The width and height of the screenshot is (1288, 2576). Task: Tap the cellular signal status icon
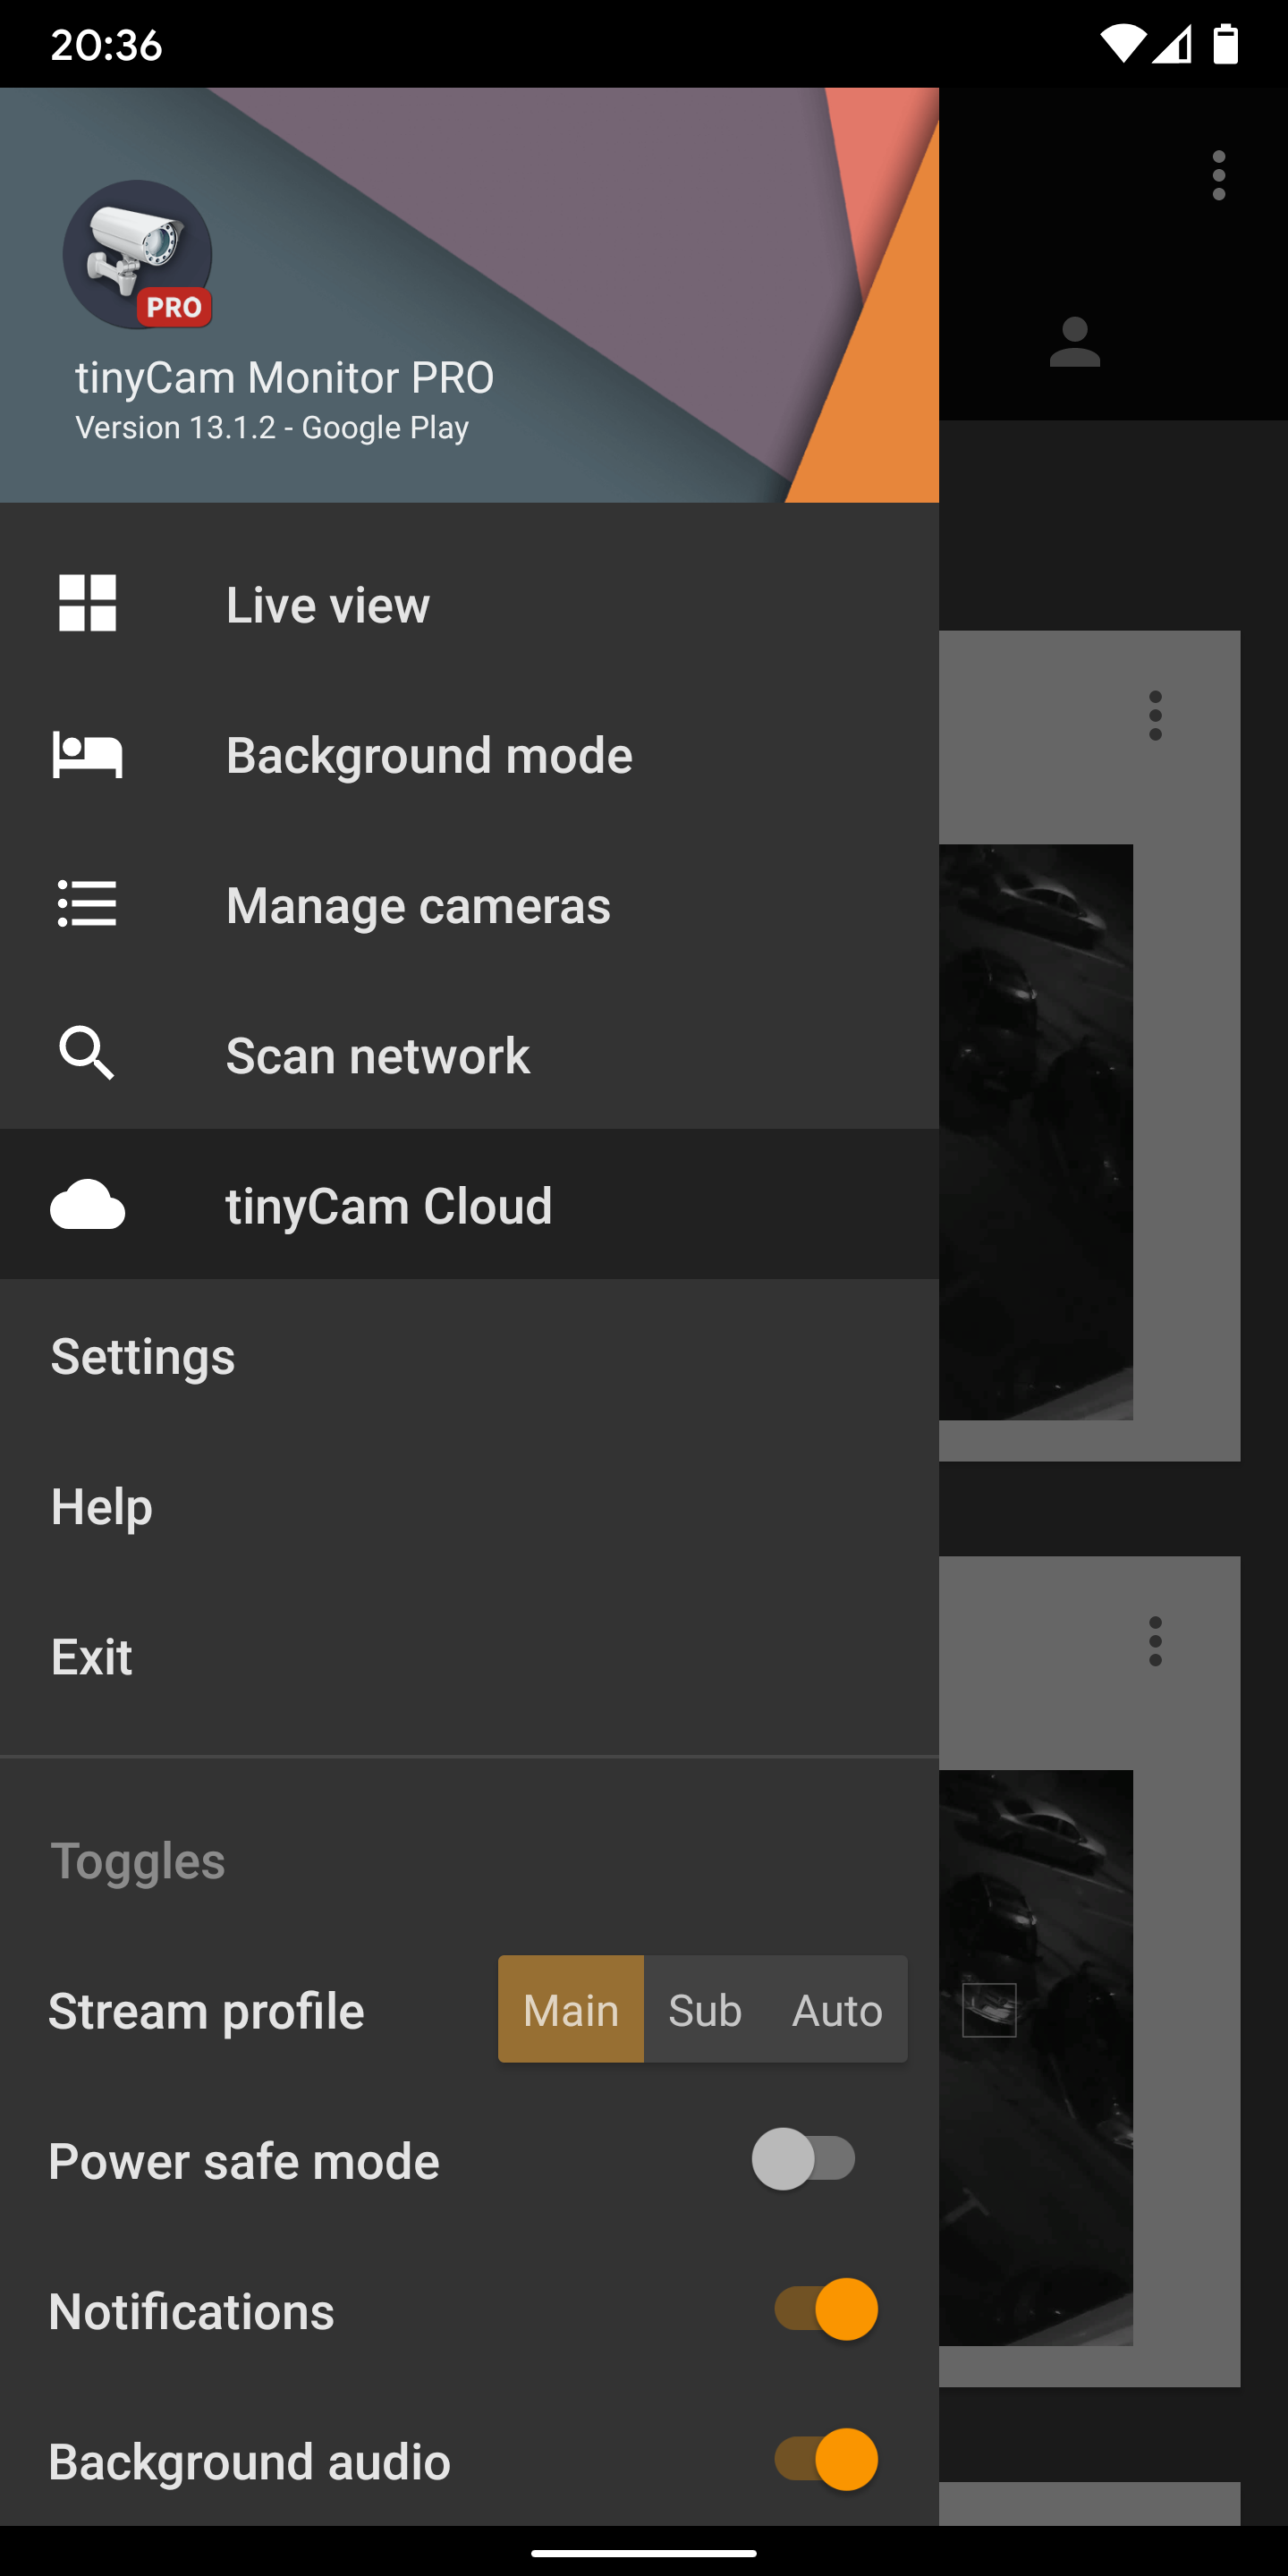tap(1171, 45)
